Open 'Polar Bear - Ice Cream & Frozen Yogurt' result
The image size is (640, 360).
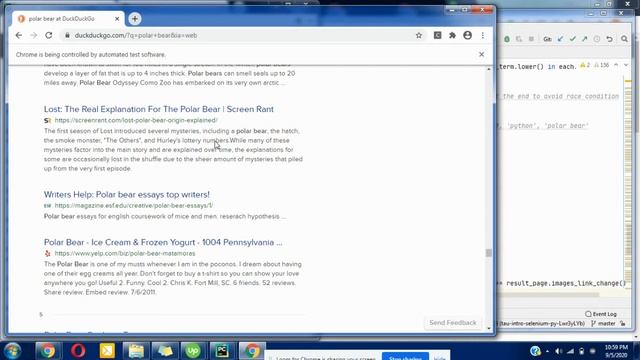pos(163,242)
